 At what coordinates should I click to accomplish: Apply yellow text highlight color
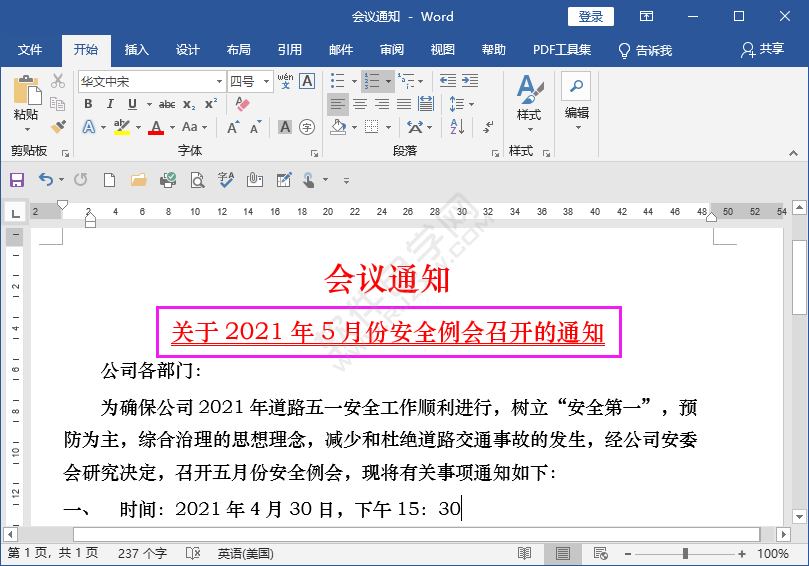122,126
